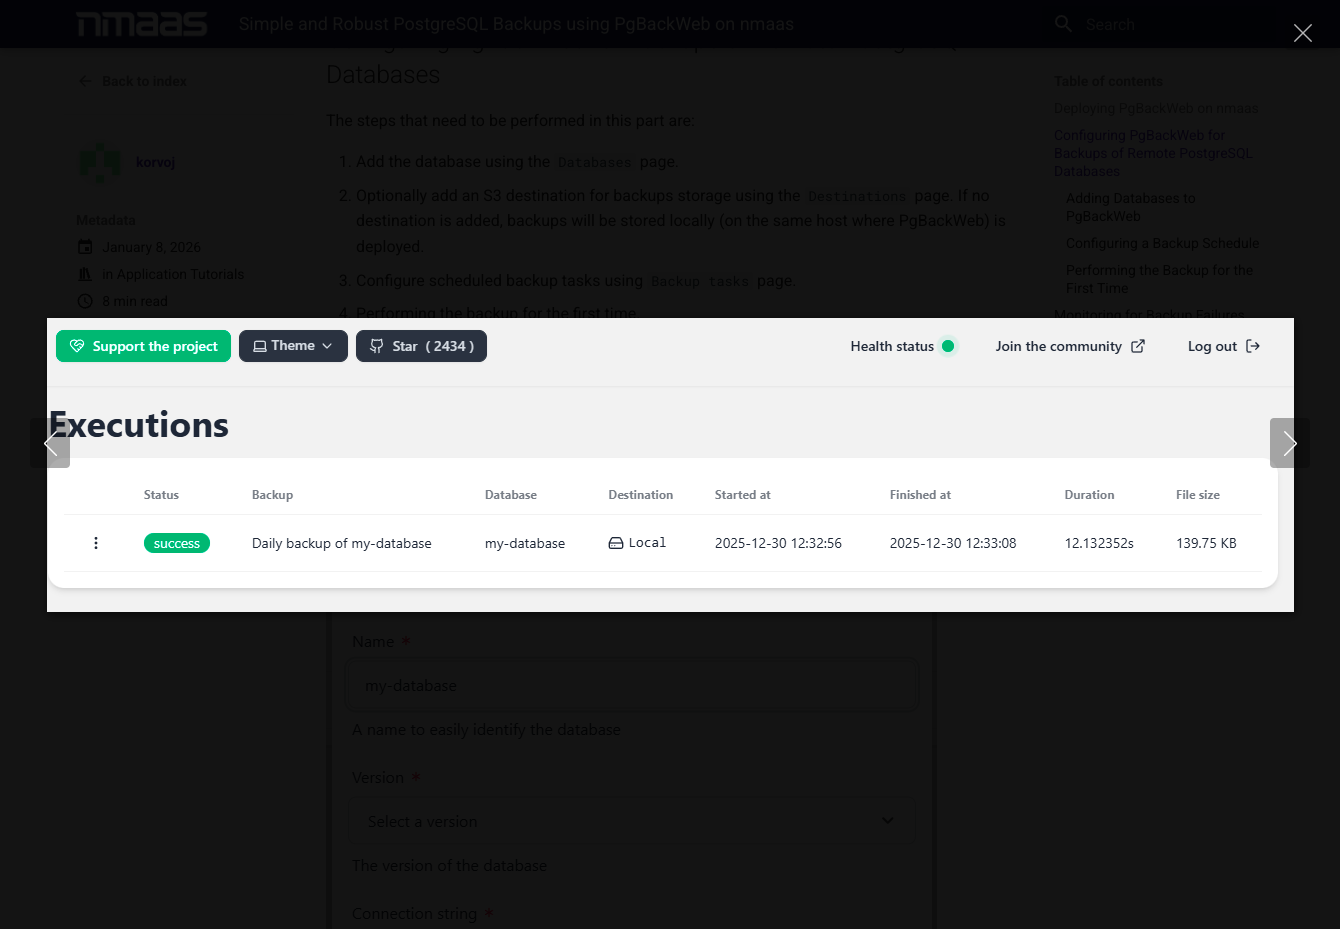Click the back arrow beside Back to index
Viewport: 1340px width, 929px height.
(85, 81)
